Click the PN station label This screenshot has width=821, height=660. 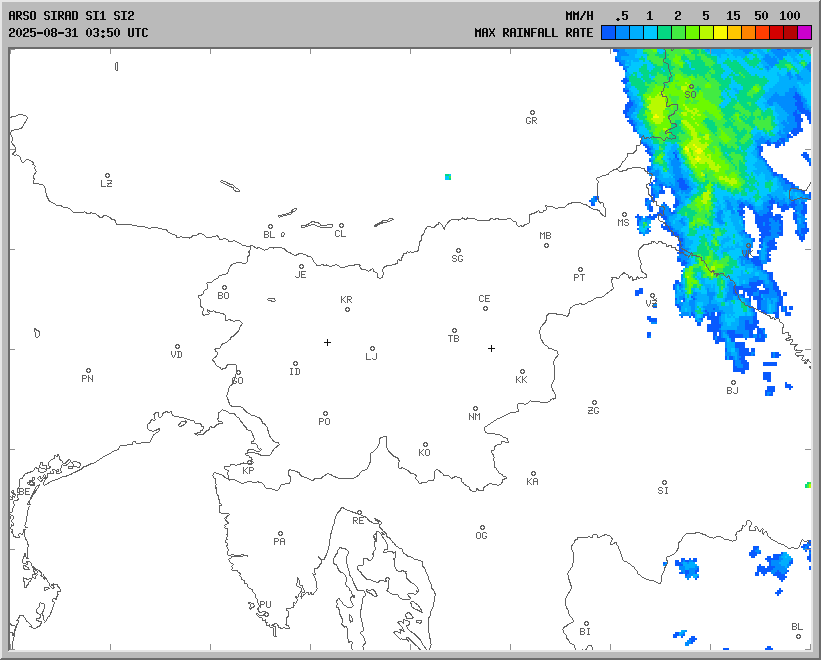(87, 378)
